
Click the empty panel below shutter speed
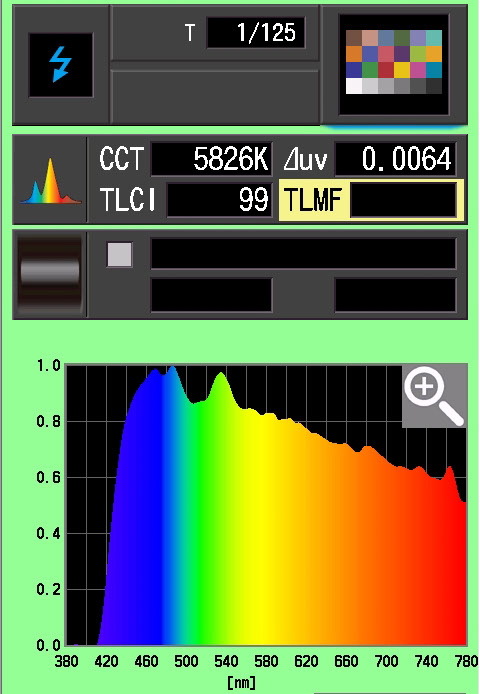point(215,96)
